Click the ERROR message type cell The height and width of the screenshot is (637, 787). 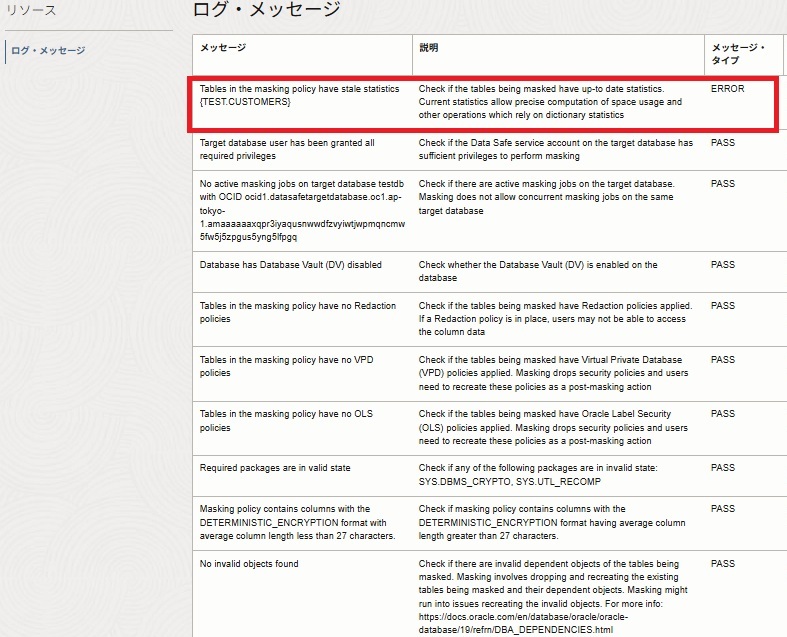(x=727, y=89)
